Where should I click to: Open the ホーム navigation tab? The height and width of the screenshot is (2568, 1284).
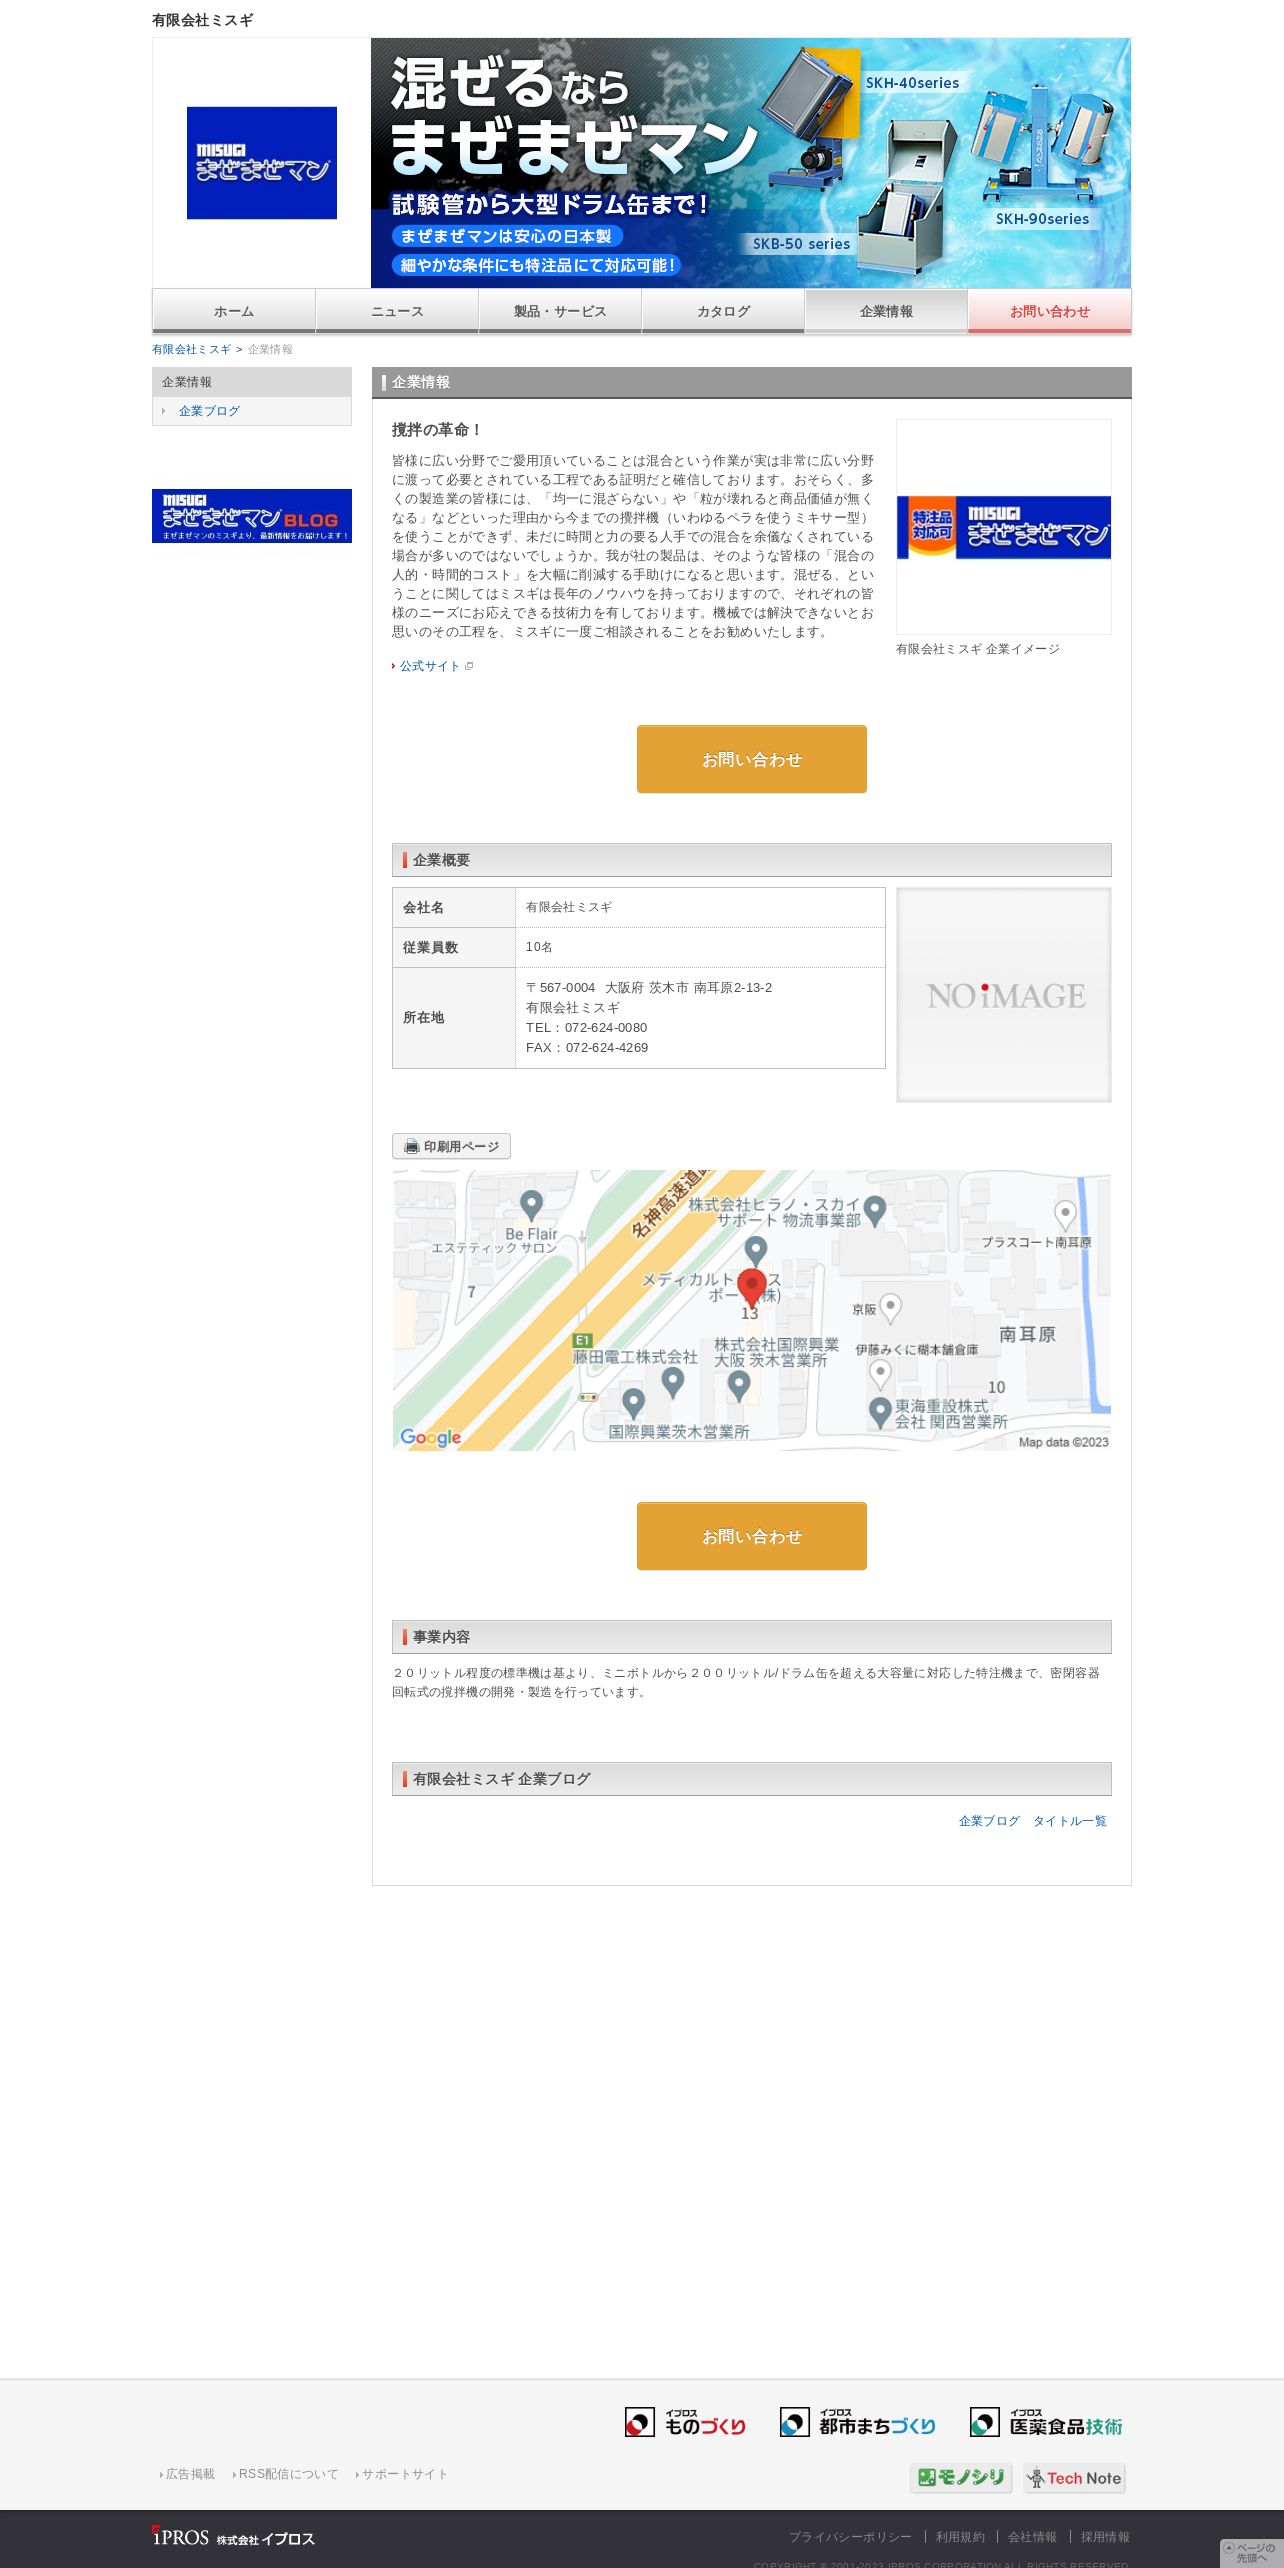pos(234,311)
